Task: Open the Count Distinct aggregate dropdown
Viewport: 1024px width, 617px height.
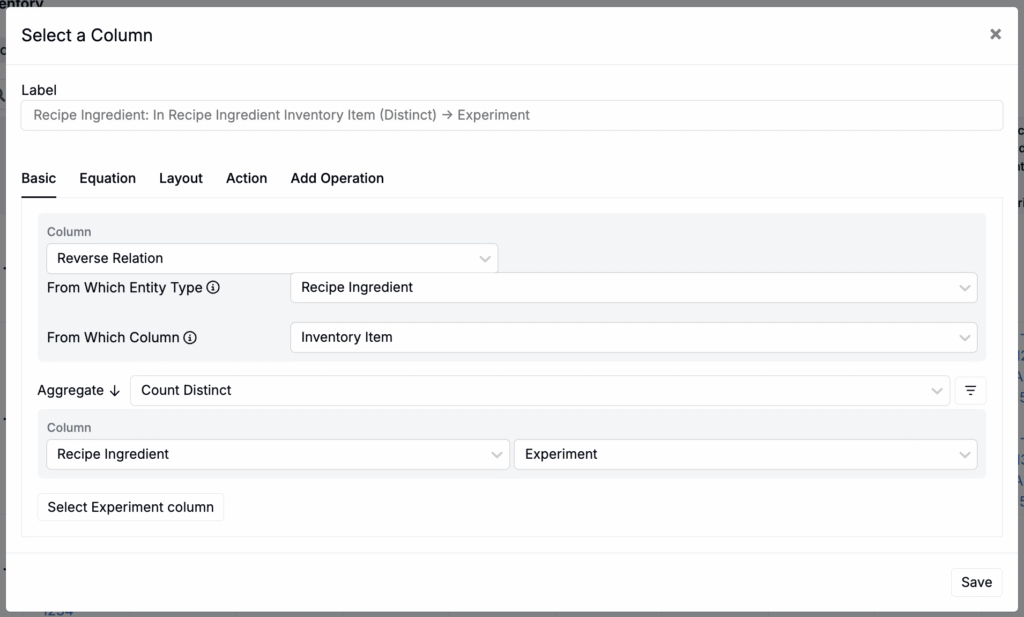Action: [x=539, y=390]
